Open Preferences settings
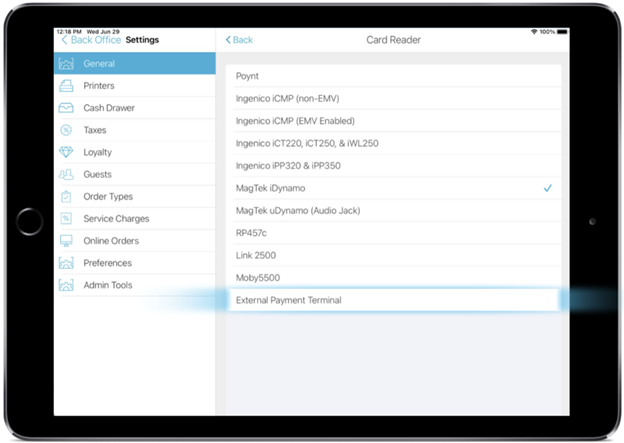The height and width of the screenshot is (443, 624). tap(135, 263)
